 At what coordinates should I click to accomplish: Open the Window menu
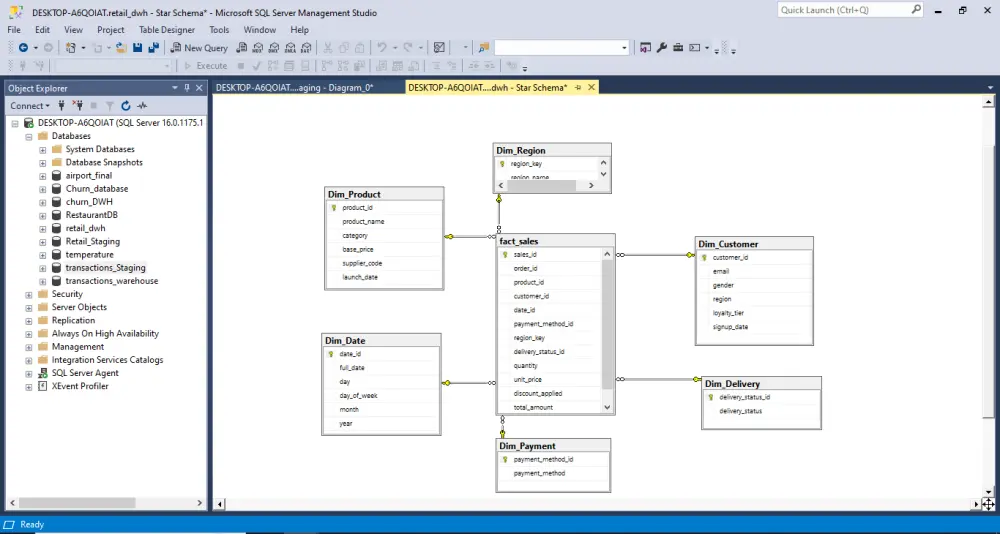[x=260, y=29]
